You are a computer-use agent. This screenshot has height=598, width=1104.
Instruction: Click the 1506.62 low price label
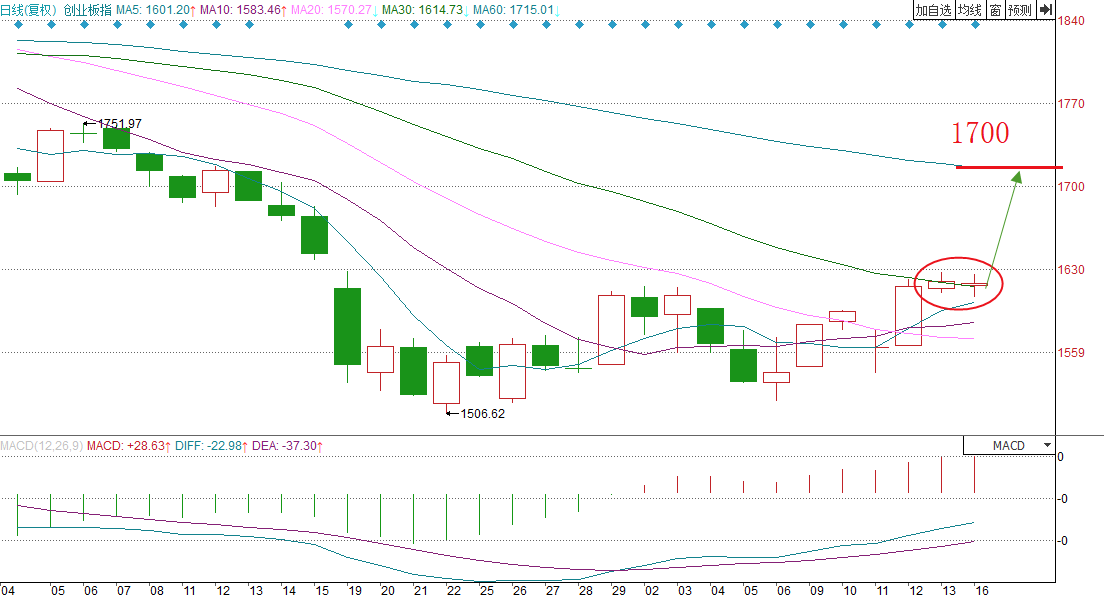click(482, 413)
